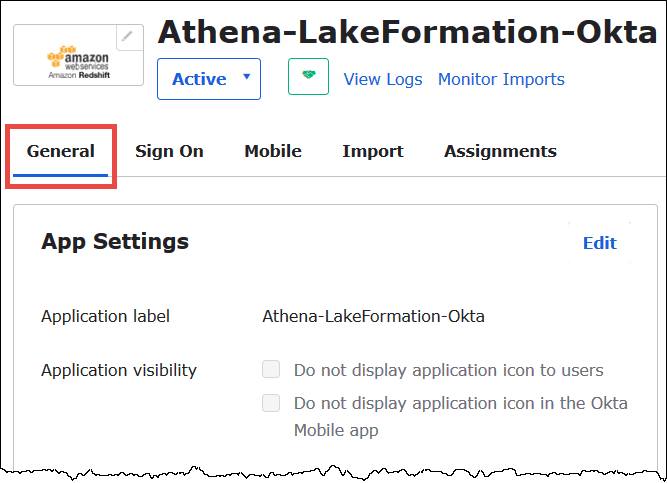The image size is (667, 483).
Task: Switch to the Assignments tab
Action: tap(500, 152)
